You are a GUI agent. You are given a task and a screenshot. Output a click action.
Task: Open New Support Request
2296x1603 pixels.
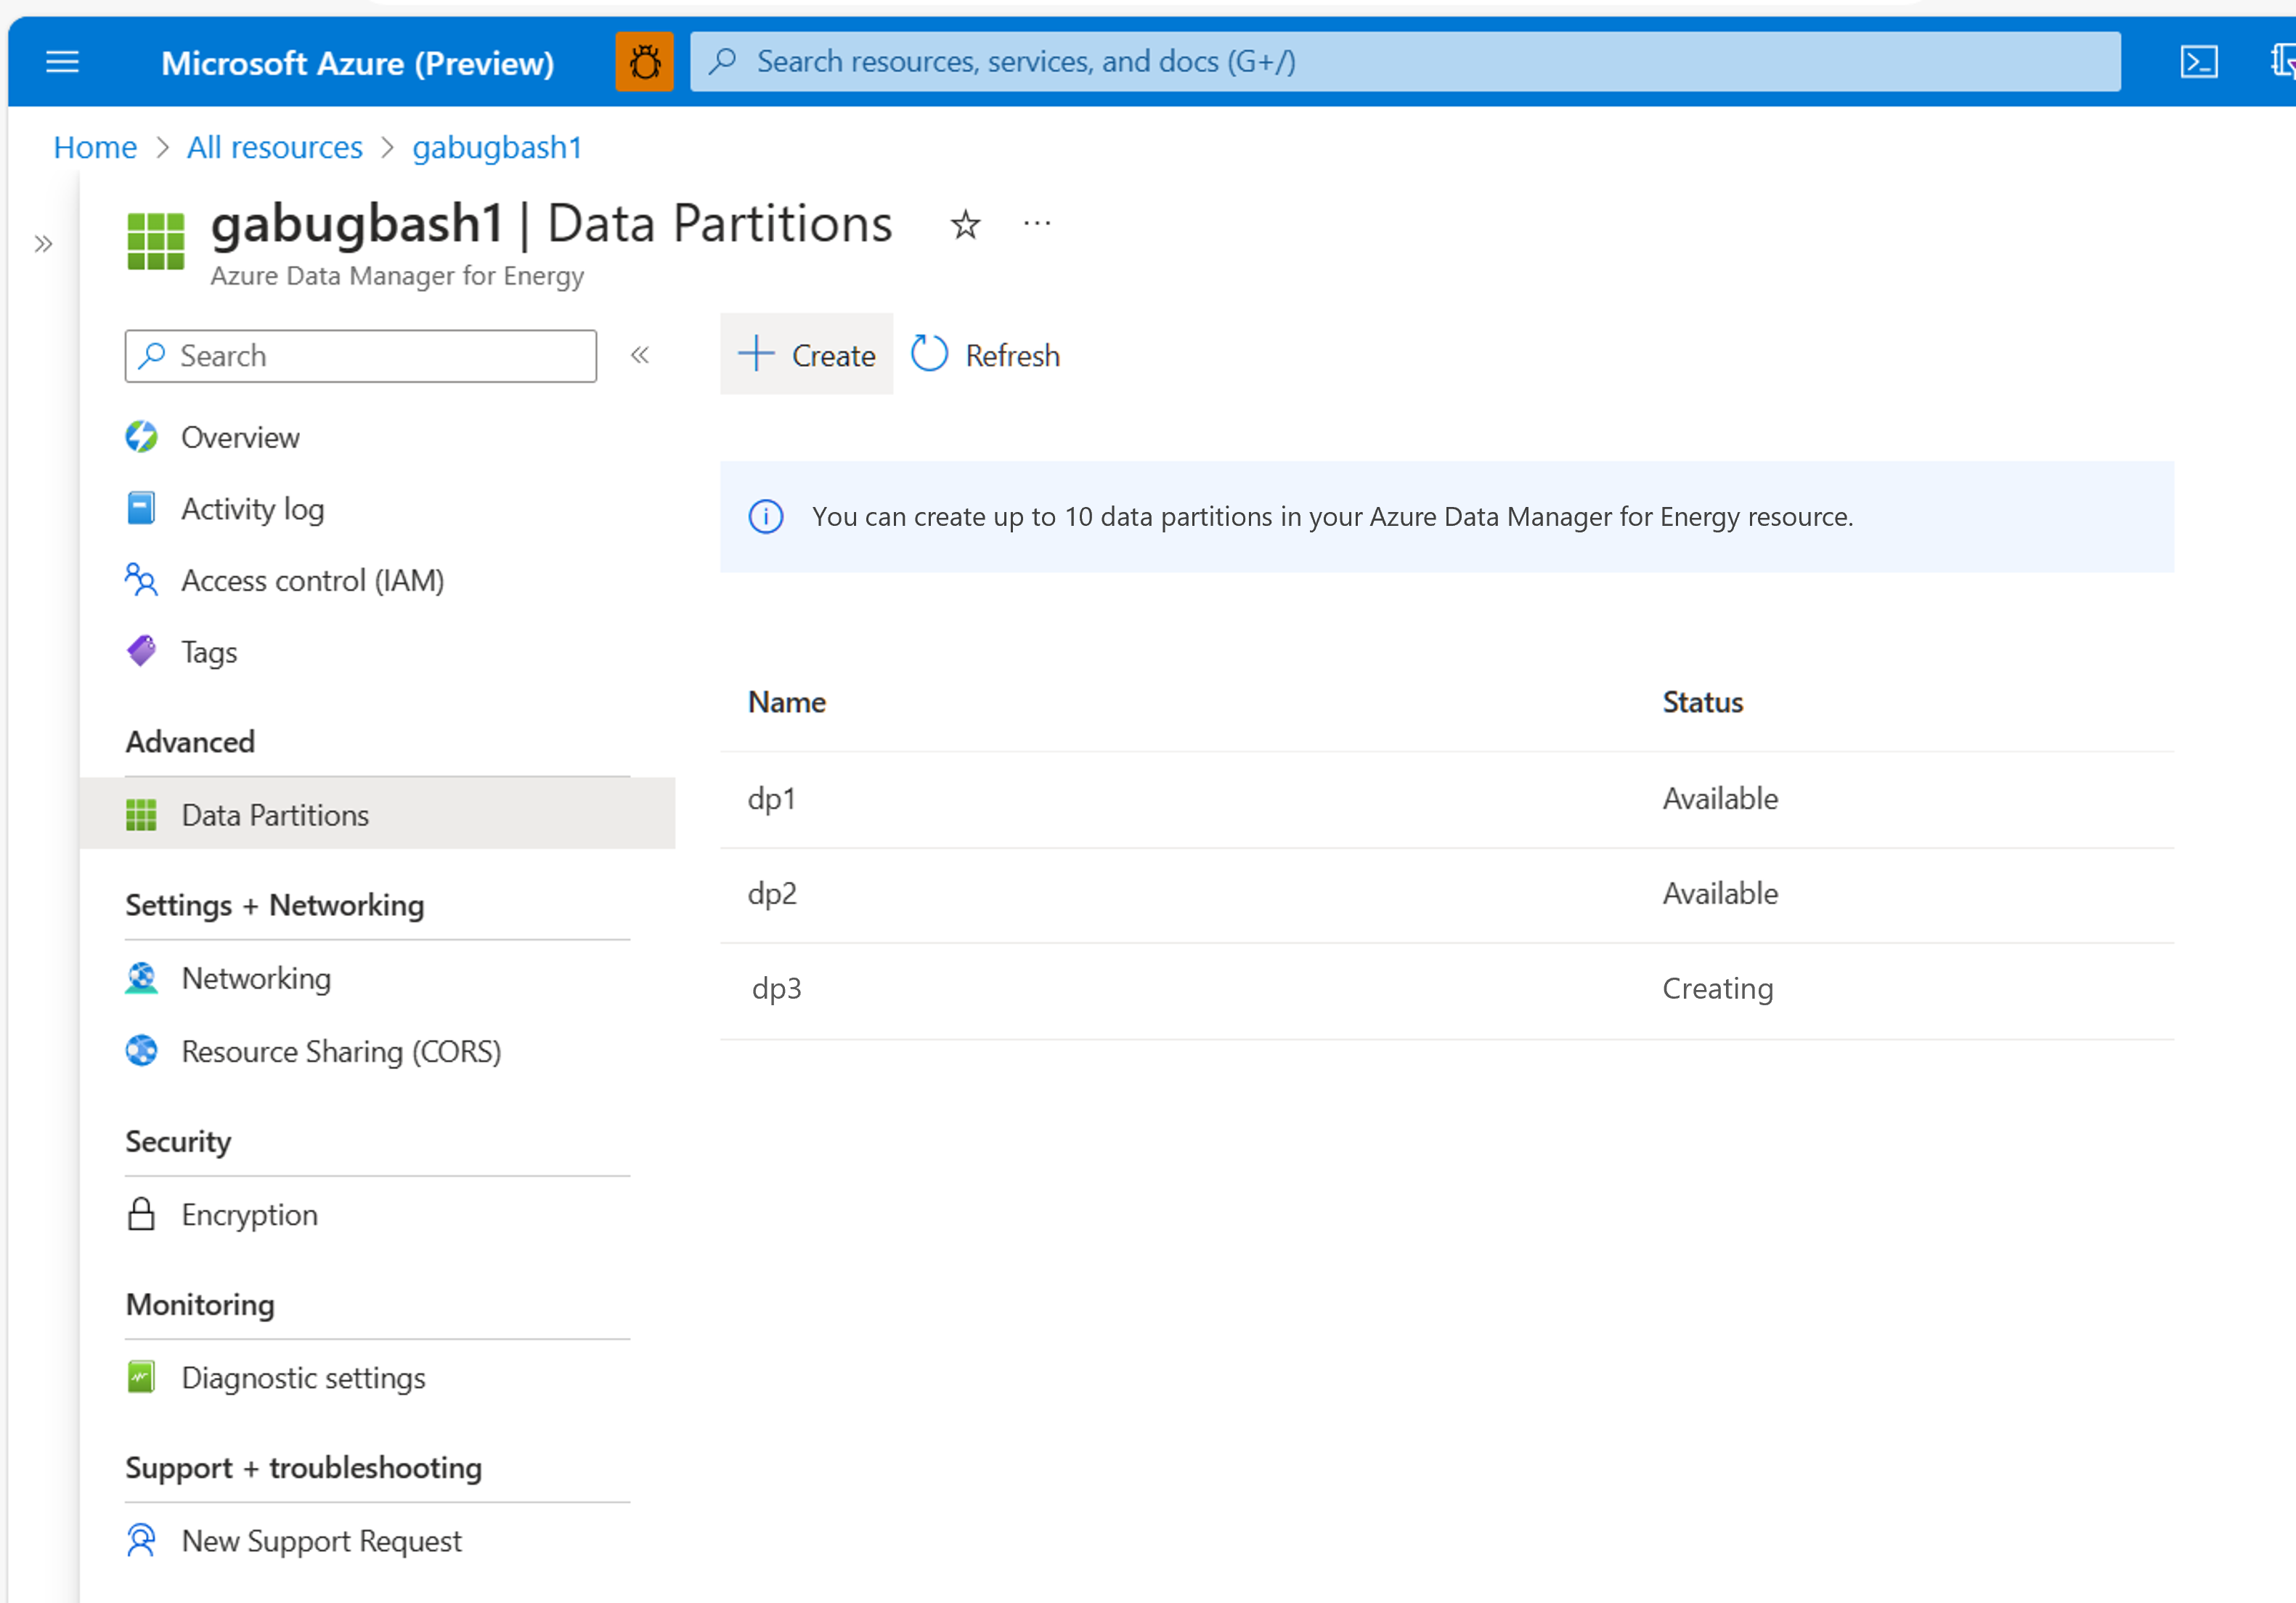coord(321,1540)
